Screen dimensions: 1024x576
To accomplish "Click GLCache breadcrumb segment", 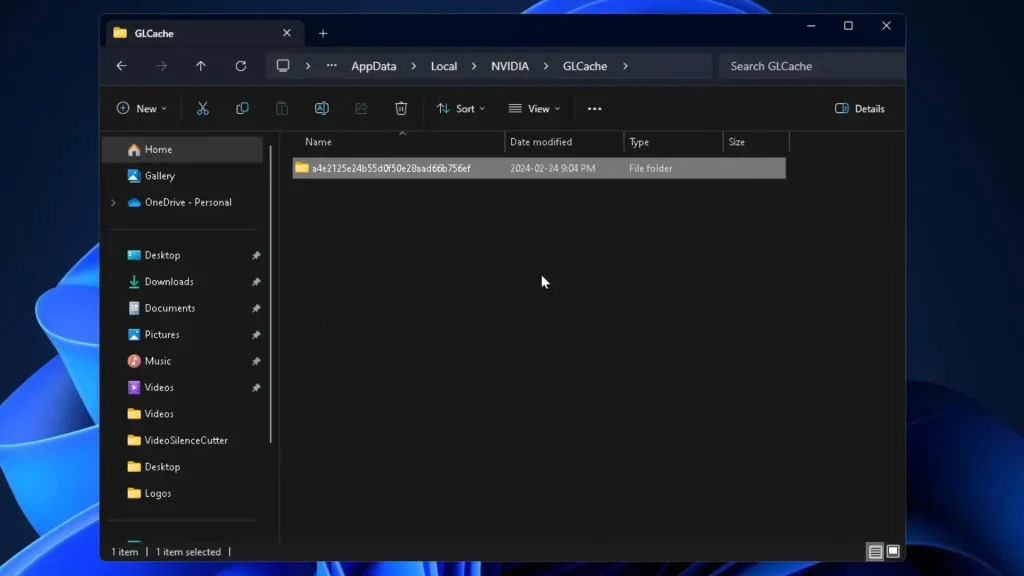I will tap(585, 66).
